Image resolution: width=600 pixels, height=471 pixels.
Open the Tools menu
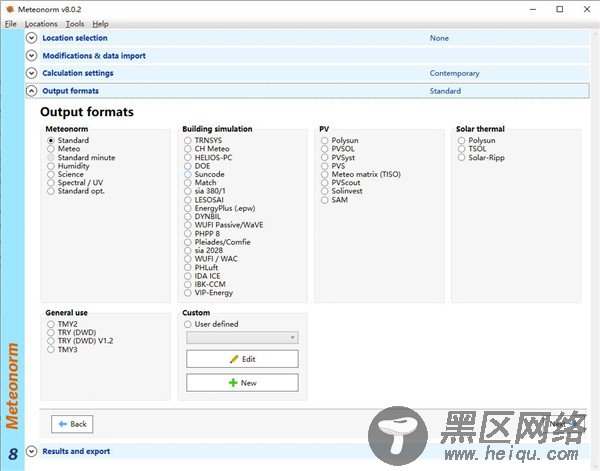click(x=75, y=24)
